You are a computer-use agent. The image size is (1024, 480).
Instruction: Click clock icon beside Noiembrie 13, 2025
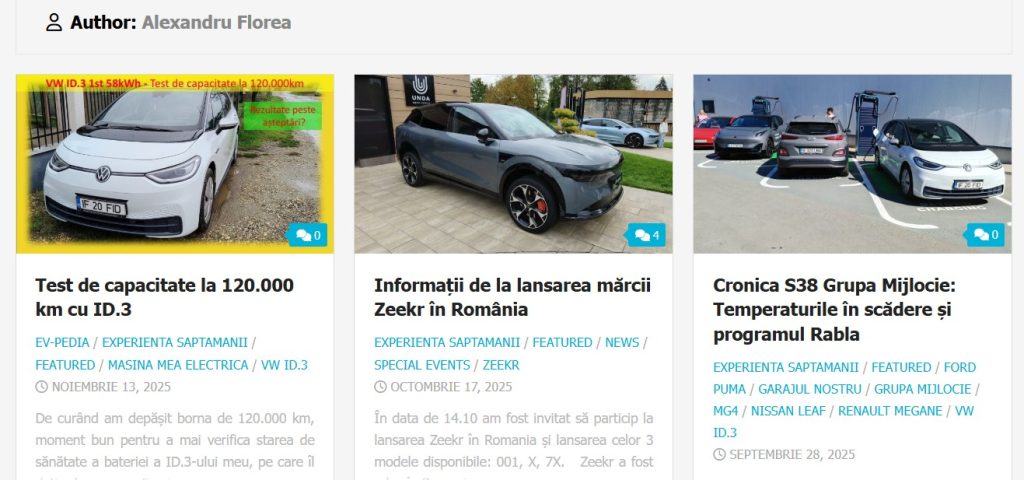(41, 387)
